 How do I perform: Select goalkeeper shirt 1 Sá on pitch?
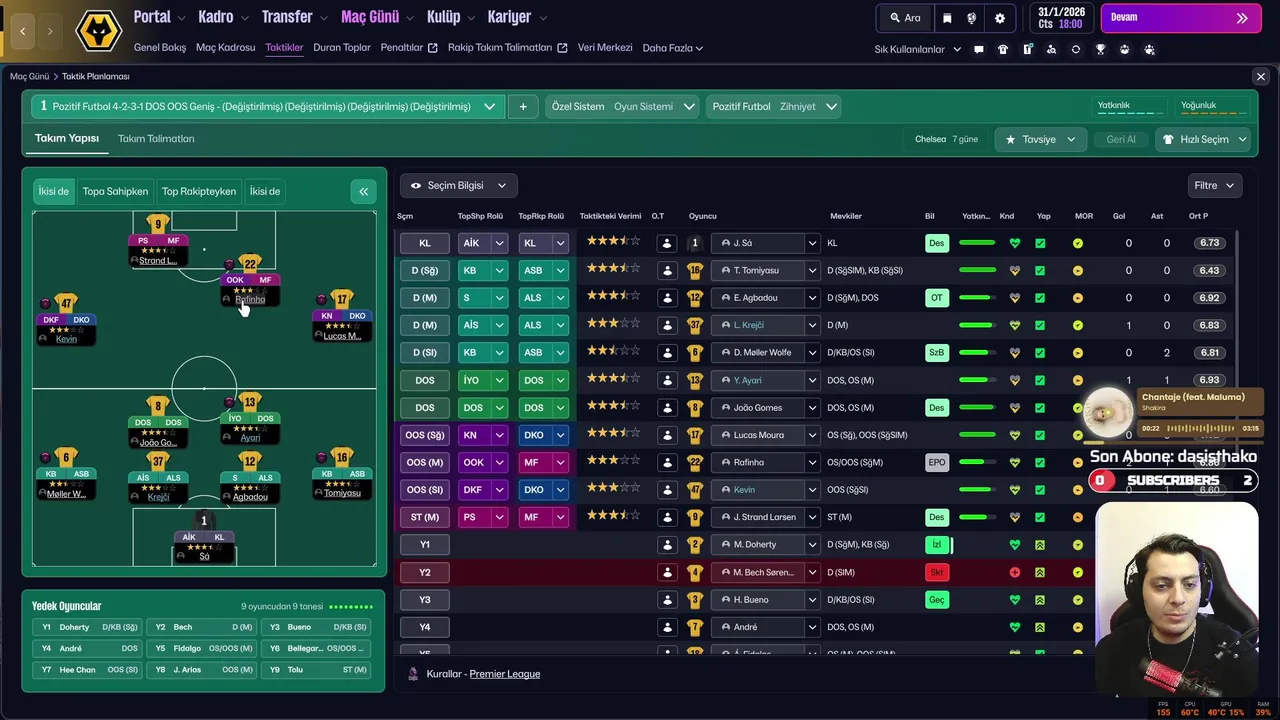pos(204,520)
